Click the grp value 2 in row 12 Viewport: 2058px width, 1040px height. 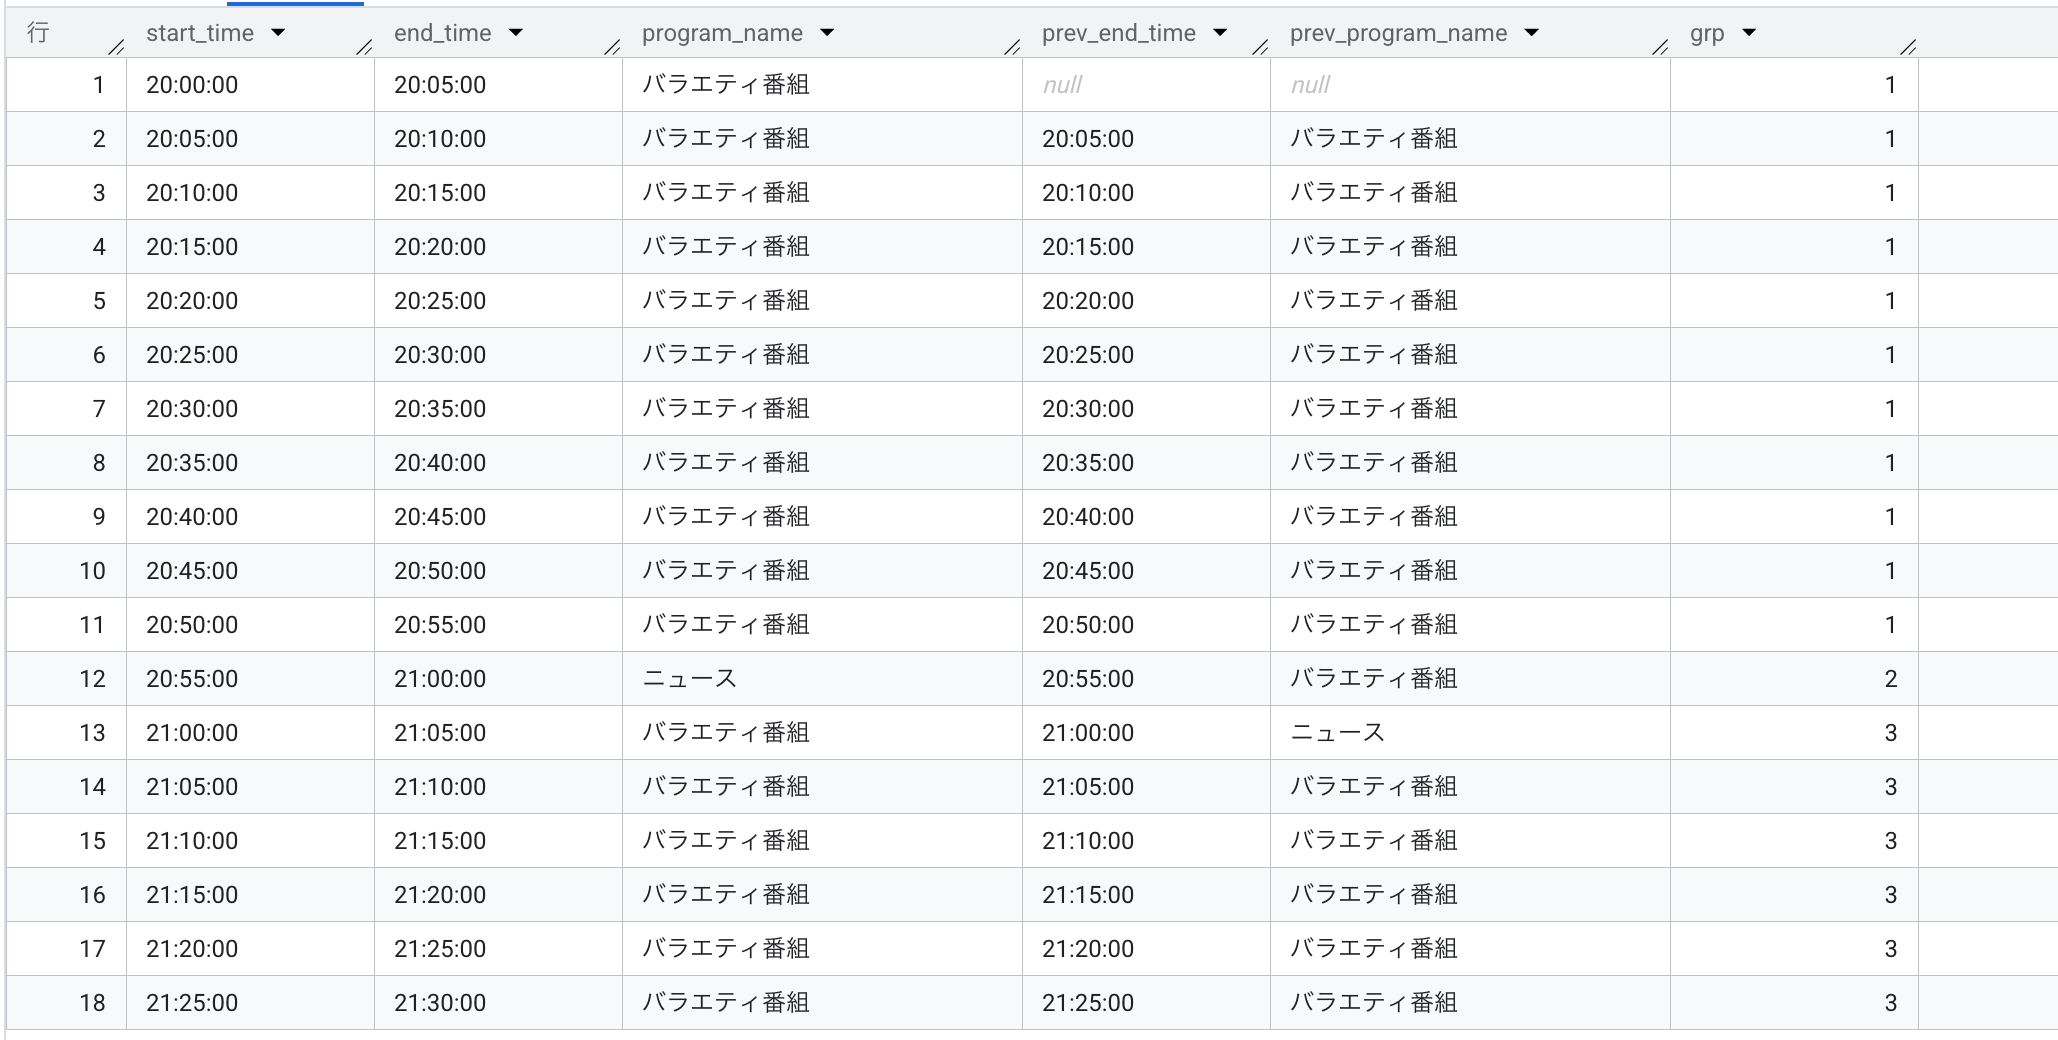(1890, 679)
